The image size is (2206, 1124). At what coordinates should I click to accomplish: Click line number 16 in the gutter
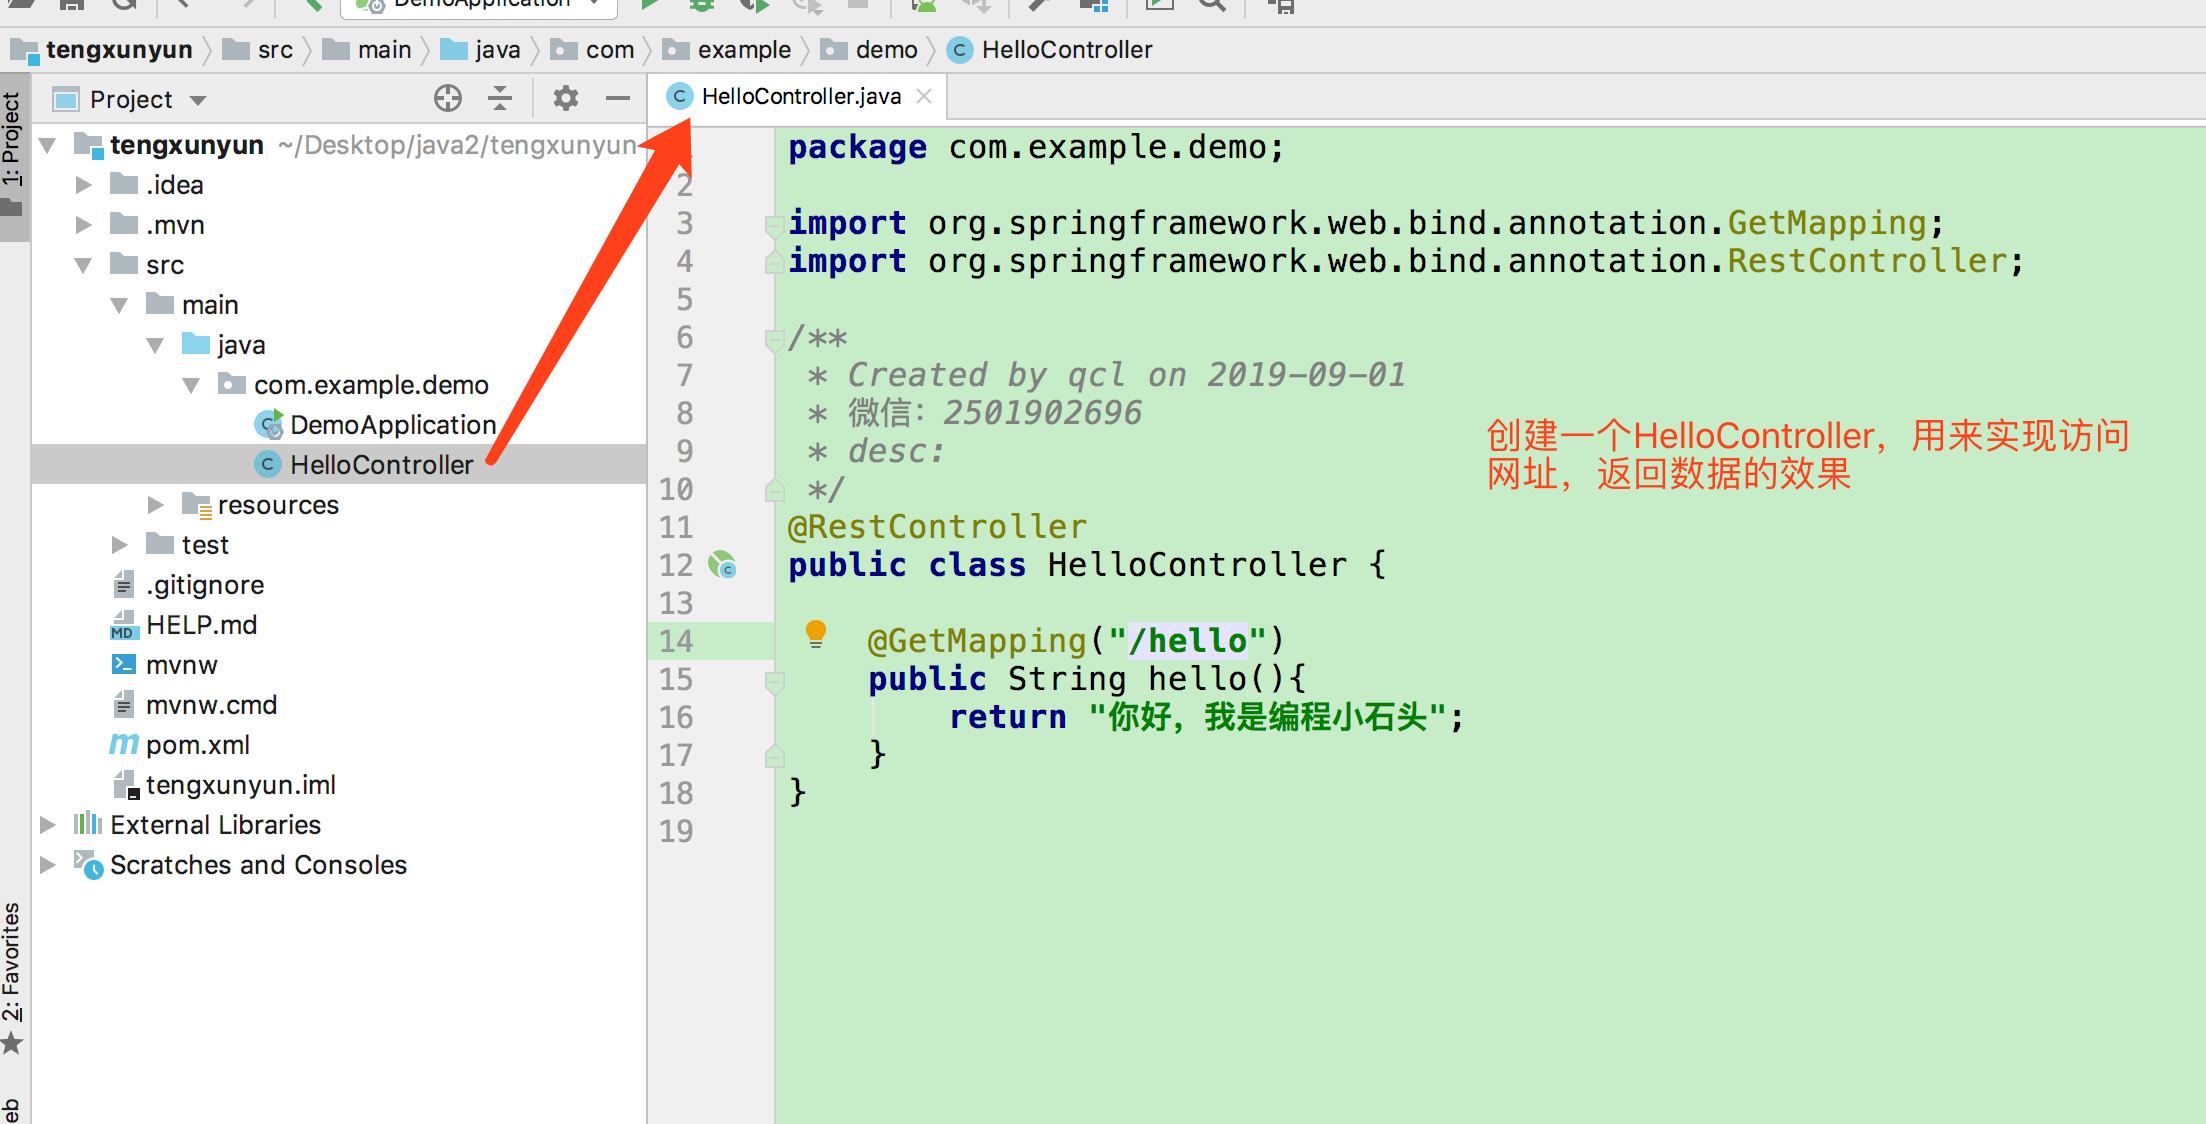click(676, 717)
